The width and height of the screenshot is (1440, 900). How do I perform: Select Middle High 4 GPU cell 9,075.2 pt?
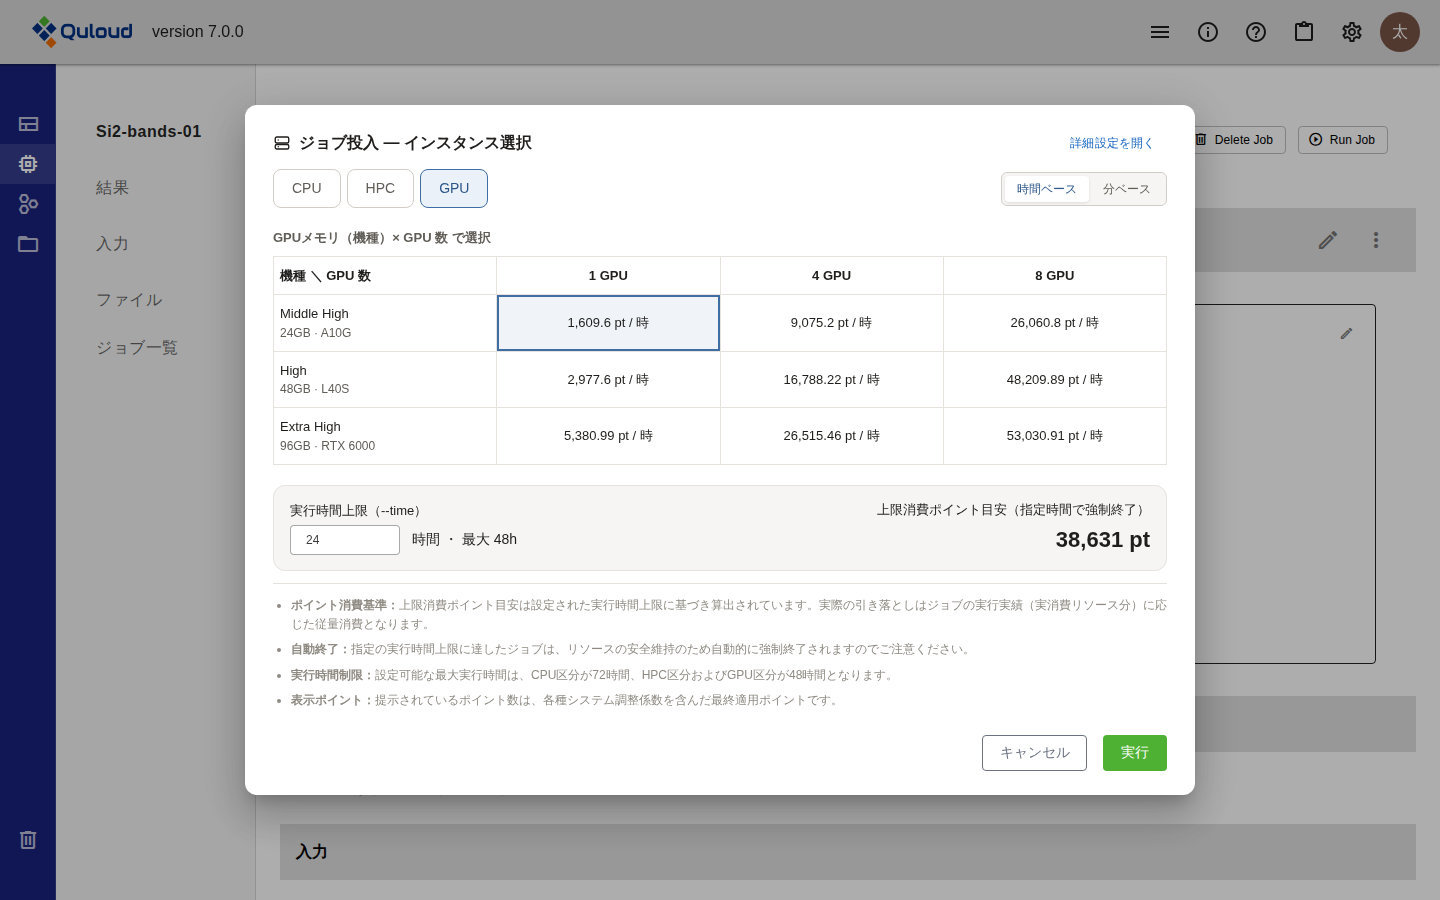coord(831,323)
